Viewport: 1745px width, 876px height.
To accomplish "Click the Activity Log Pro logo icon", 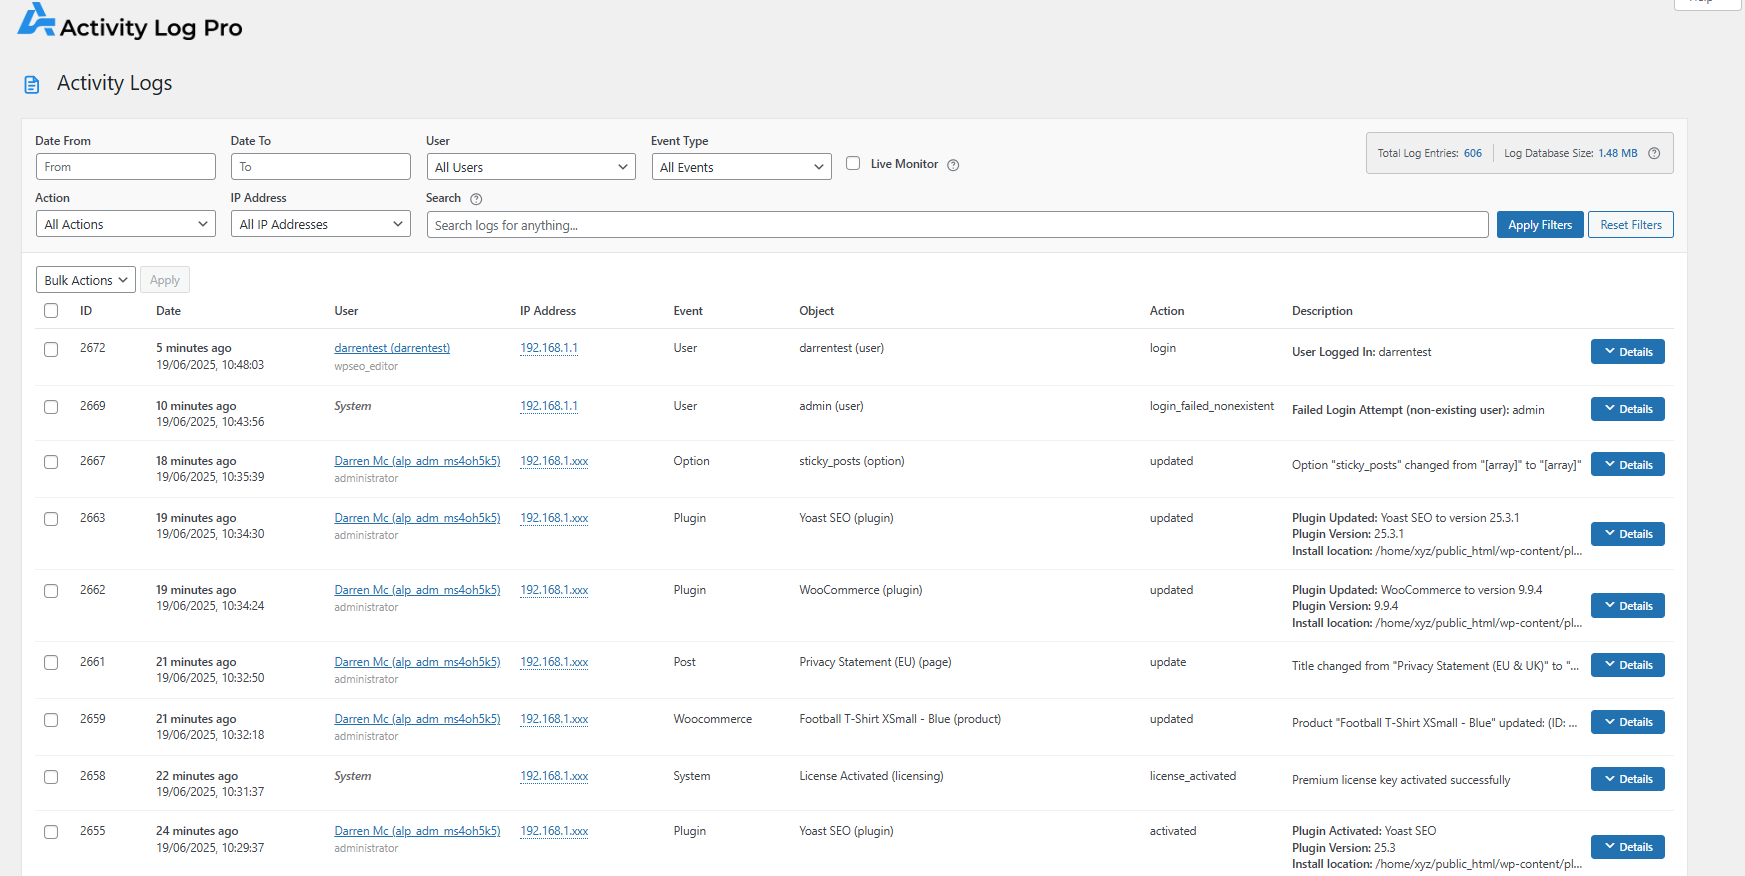I will [36, 21].
